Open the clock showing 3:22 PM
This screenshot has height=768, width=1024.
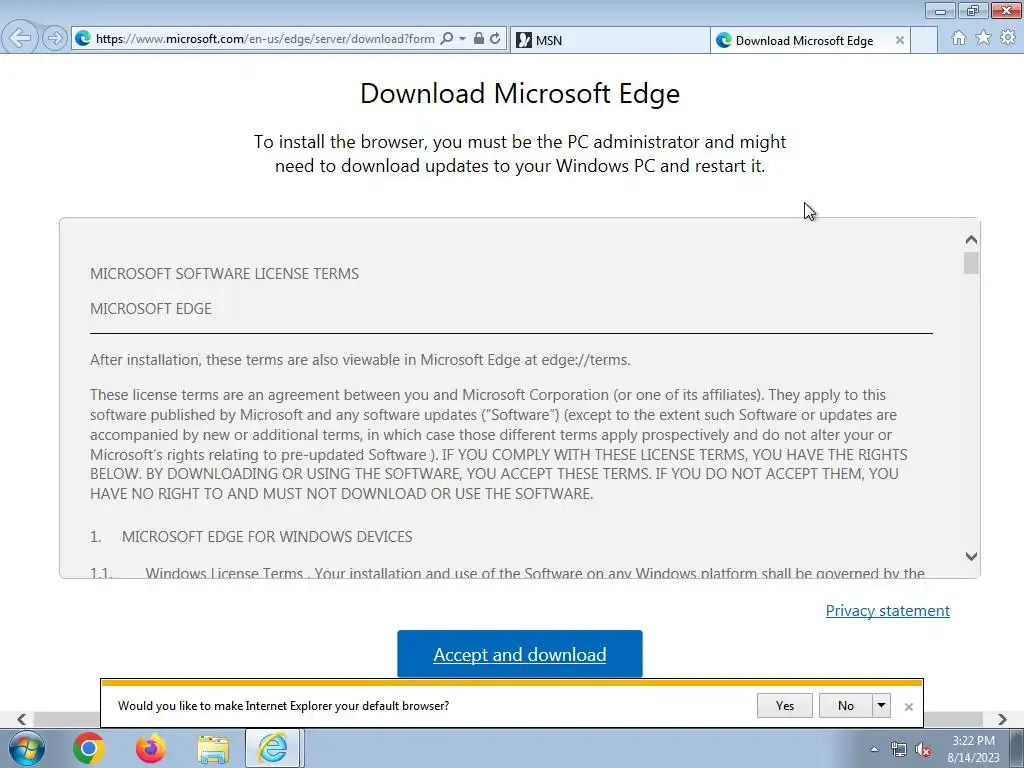click(x=973, y=749)
